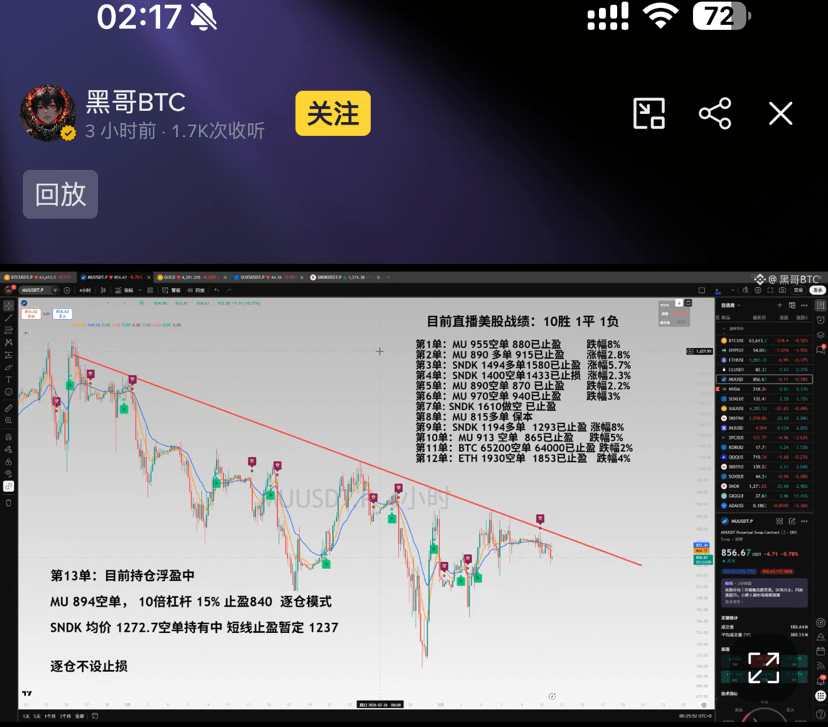The image size is (828, 727).
Task: Close the replay with the X icon
Action: [x=780, y=113]
